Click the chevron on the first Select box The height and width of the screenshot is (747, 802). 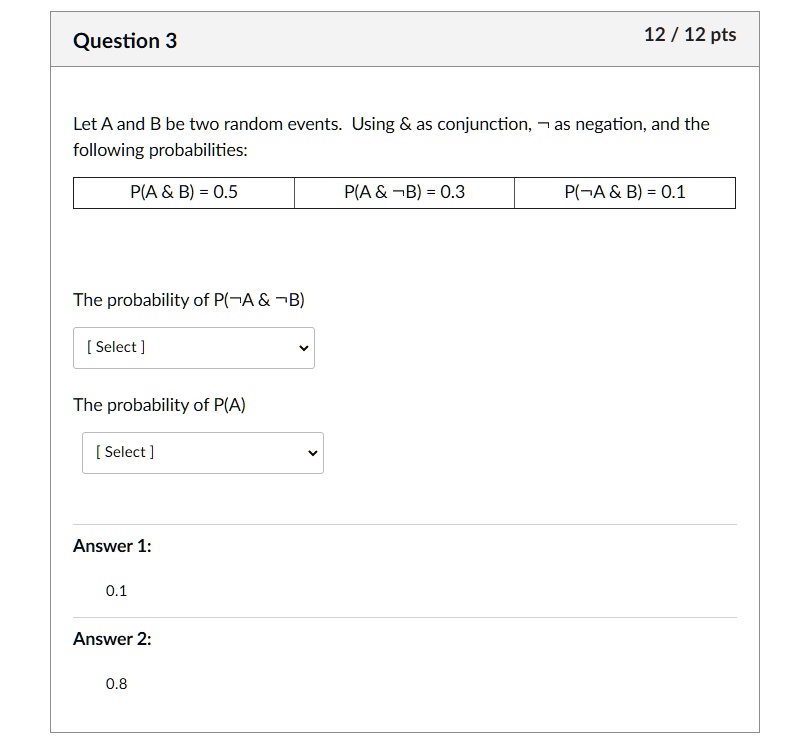click(x=303, y=347)
